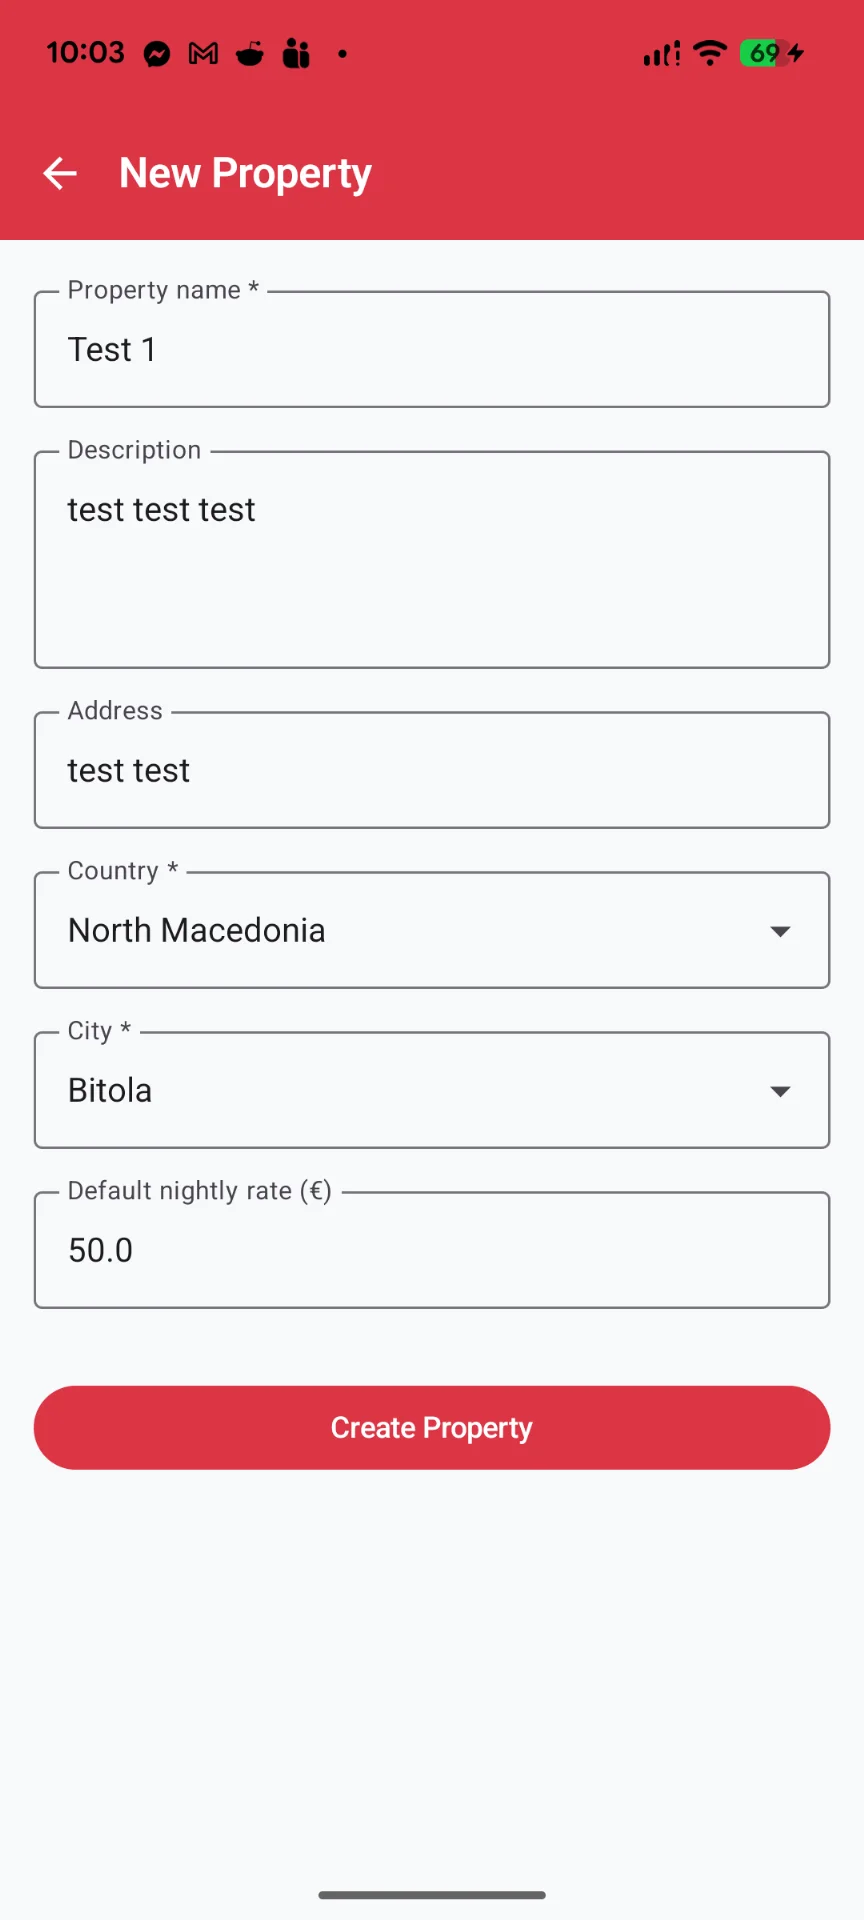Screen dimensions: 864x1920
Task: Tap the more-notifications dot in status bar
Action: (x=343, y=54)
